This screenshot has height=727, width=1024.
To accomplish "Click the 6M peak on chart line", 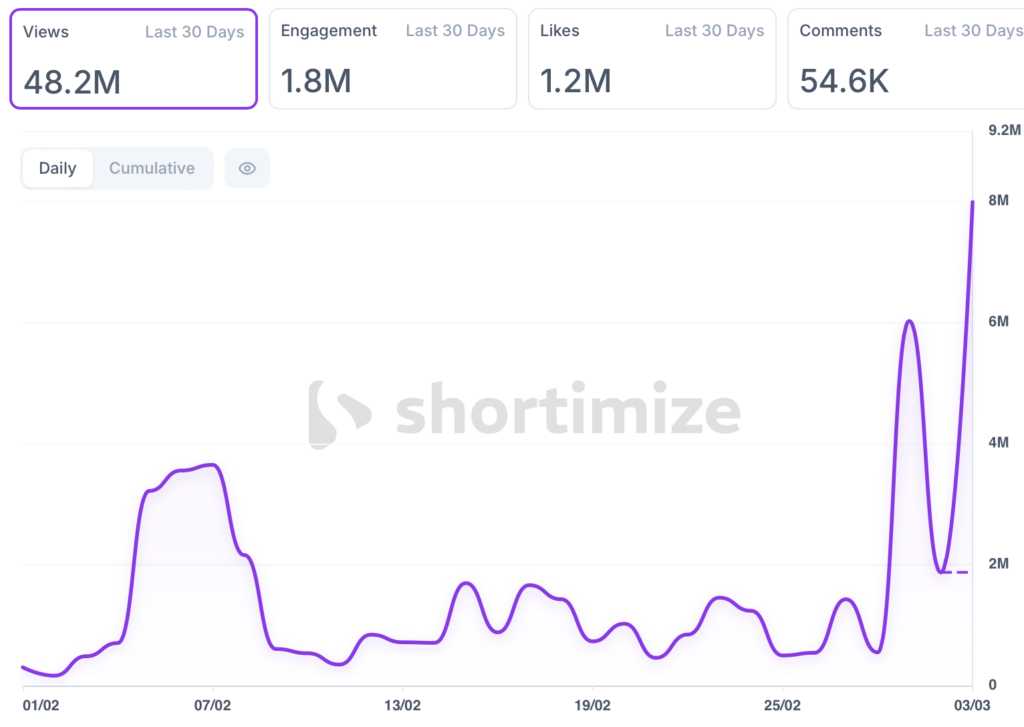I will click(909, 321).
